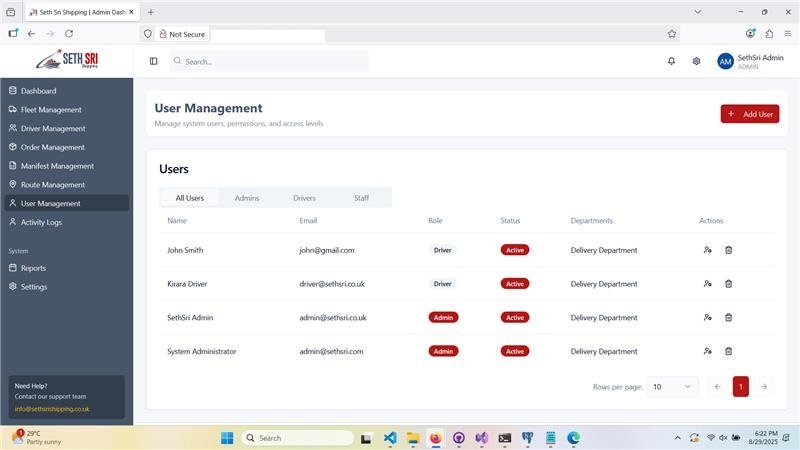This screenshot has width=800, height=450.
Task: Edit SethSri Admin user icon
Action: (x=707, y=317)
